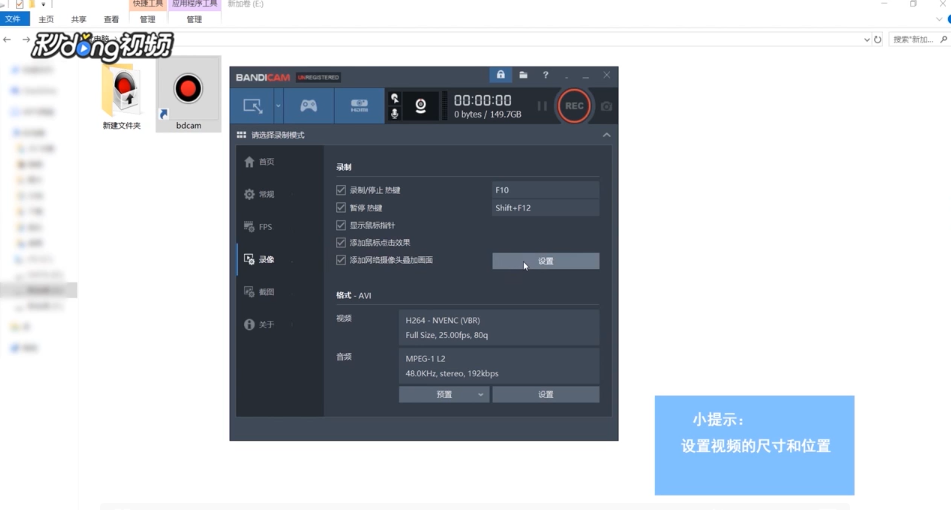Open the 常规 general settings section

pos(267,194)
